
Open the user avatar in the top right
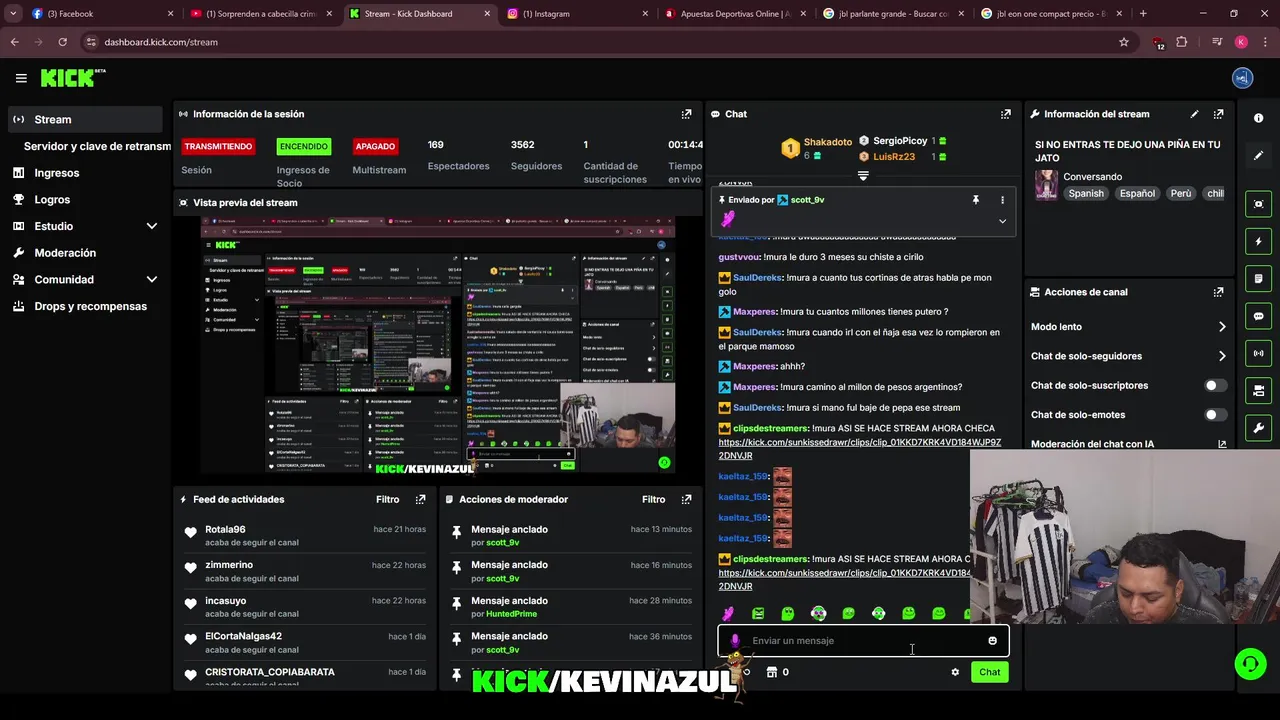(1242, 78)
